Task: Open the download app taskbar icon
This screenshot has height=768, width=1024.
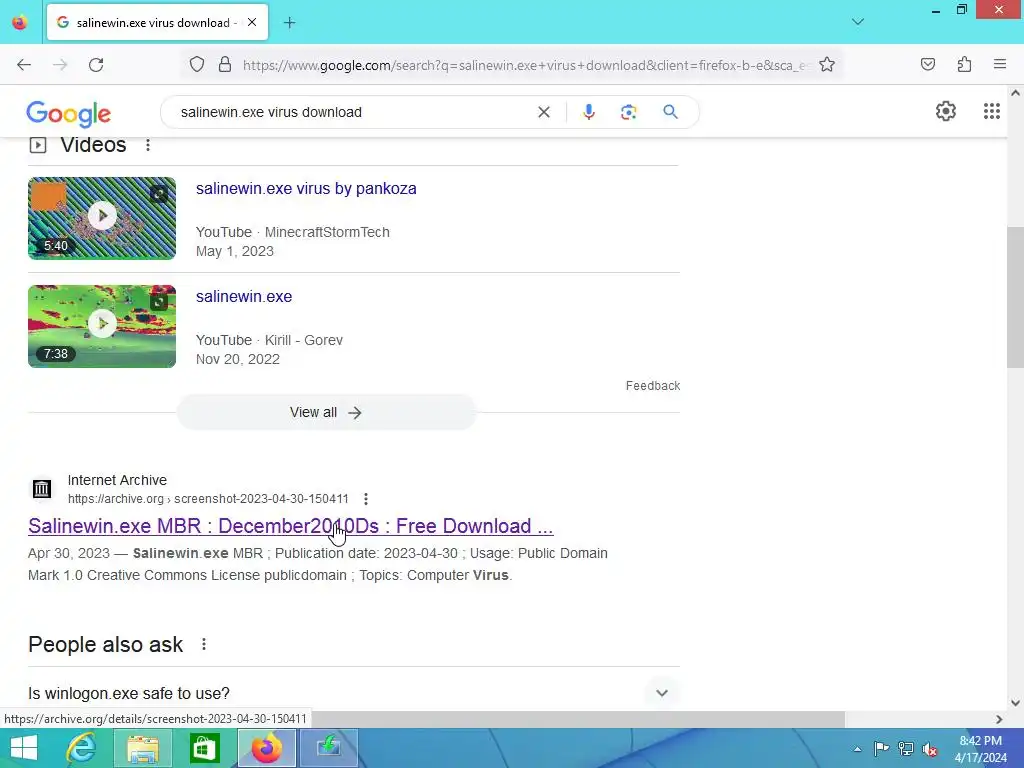Action: pyautogui.click(x=328, y=748)
